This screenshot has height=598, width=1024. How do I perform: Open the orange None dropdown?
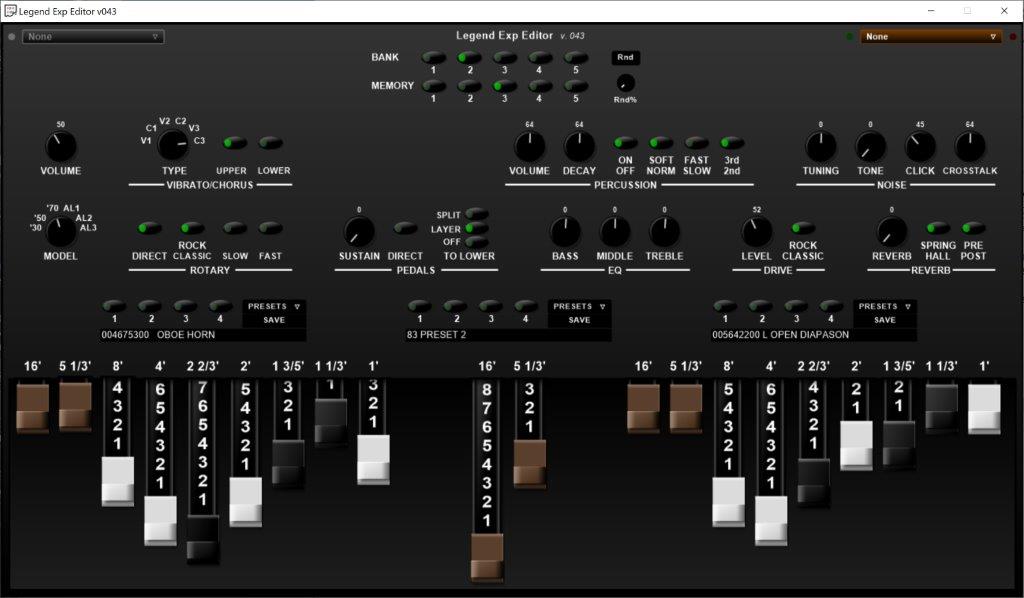click(x=930, y=37)
